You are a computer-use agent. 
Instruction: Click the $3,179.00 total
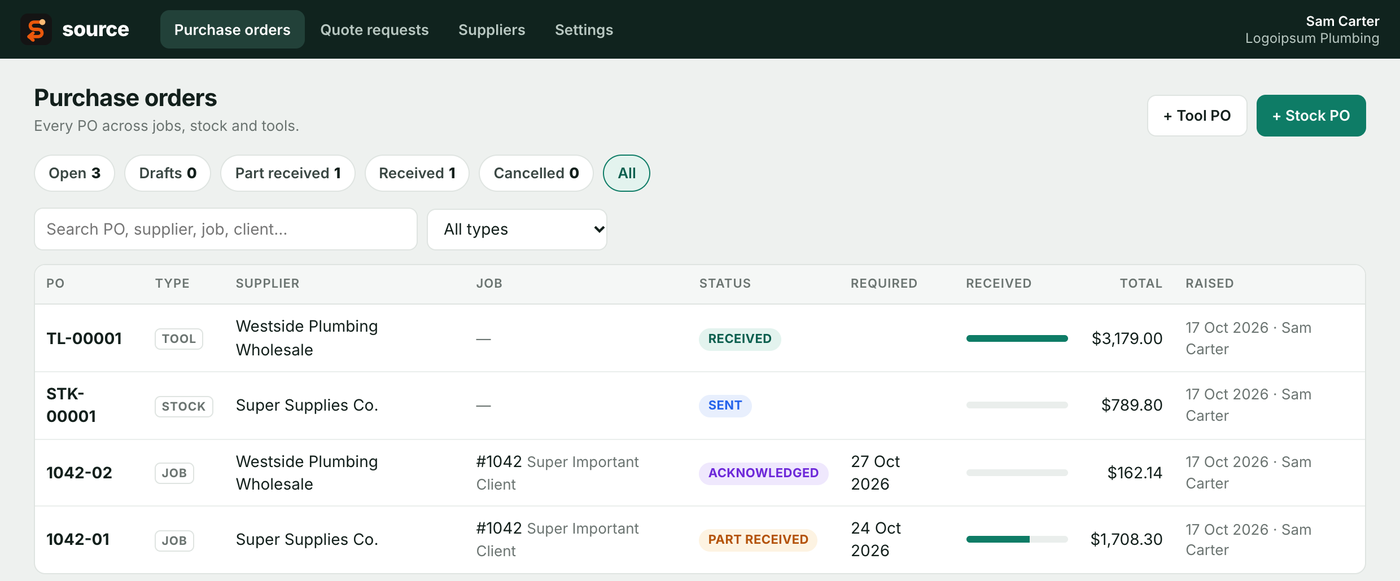[x=1127, y=338]
